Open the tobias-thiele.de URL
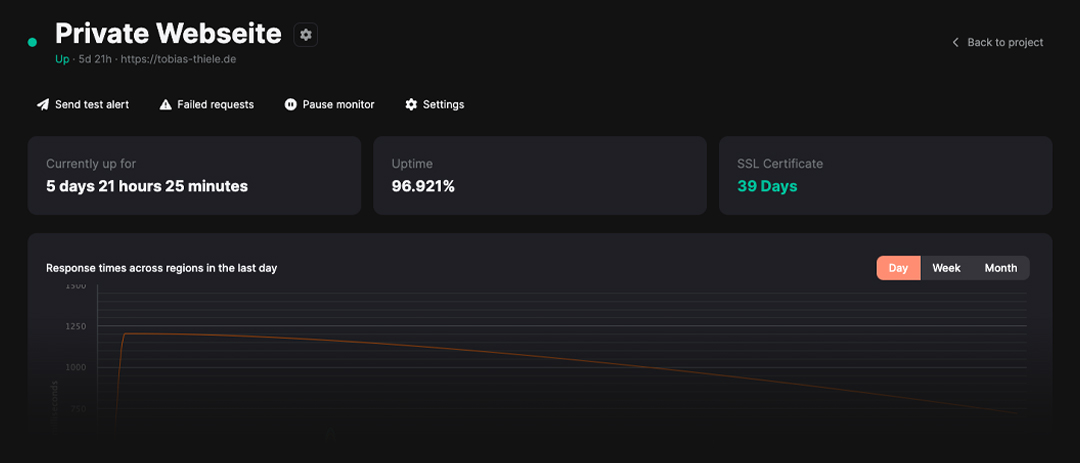Screen dimensions: 1080x463 (x=178, y=59)
